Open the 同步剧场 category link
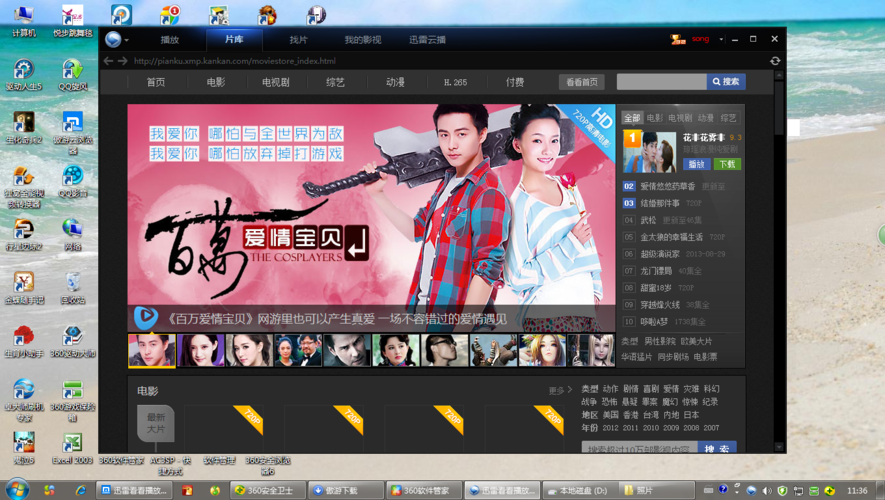Screen dimensions: 885x500 [673, 357]
